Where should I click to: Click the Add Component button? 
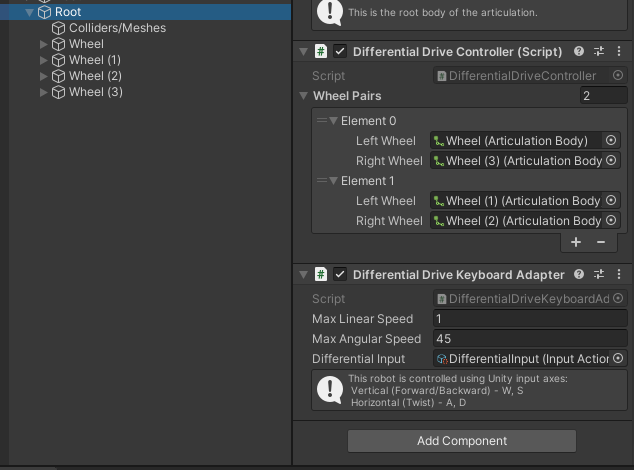coord(462,441)
